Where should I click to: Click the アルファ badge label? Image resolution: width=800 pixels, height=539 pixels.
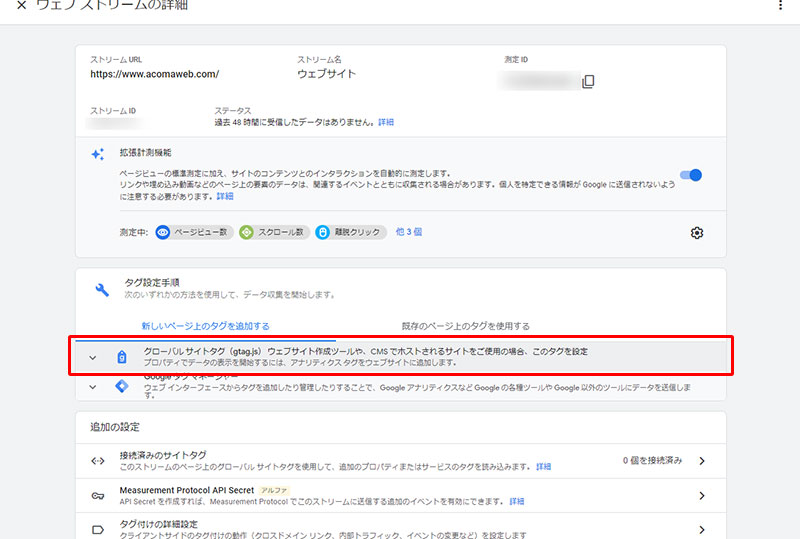point(274,490)
